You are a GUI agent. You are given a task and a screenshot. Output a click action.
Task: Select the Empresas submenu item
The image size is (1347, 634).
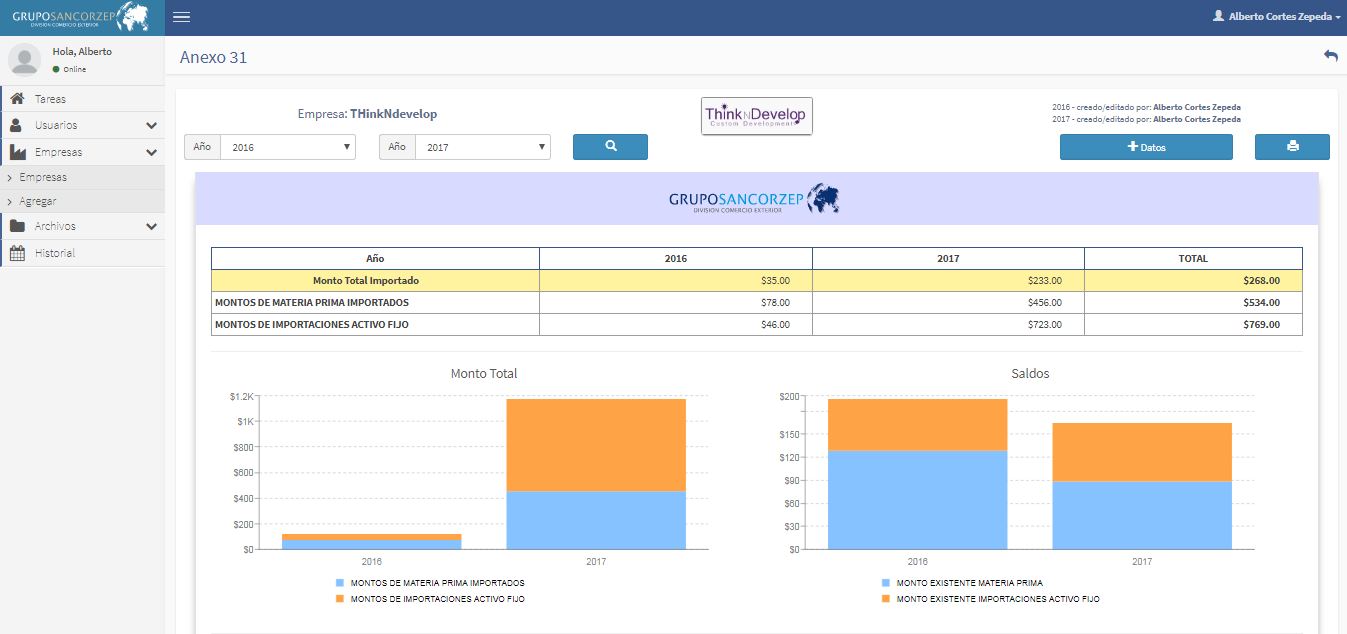click(x=43, y=177)
